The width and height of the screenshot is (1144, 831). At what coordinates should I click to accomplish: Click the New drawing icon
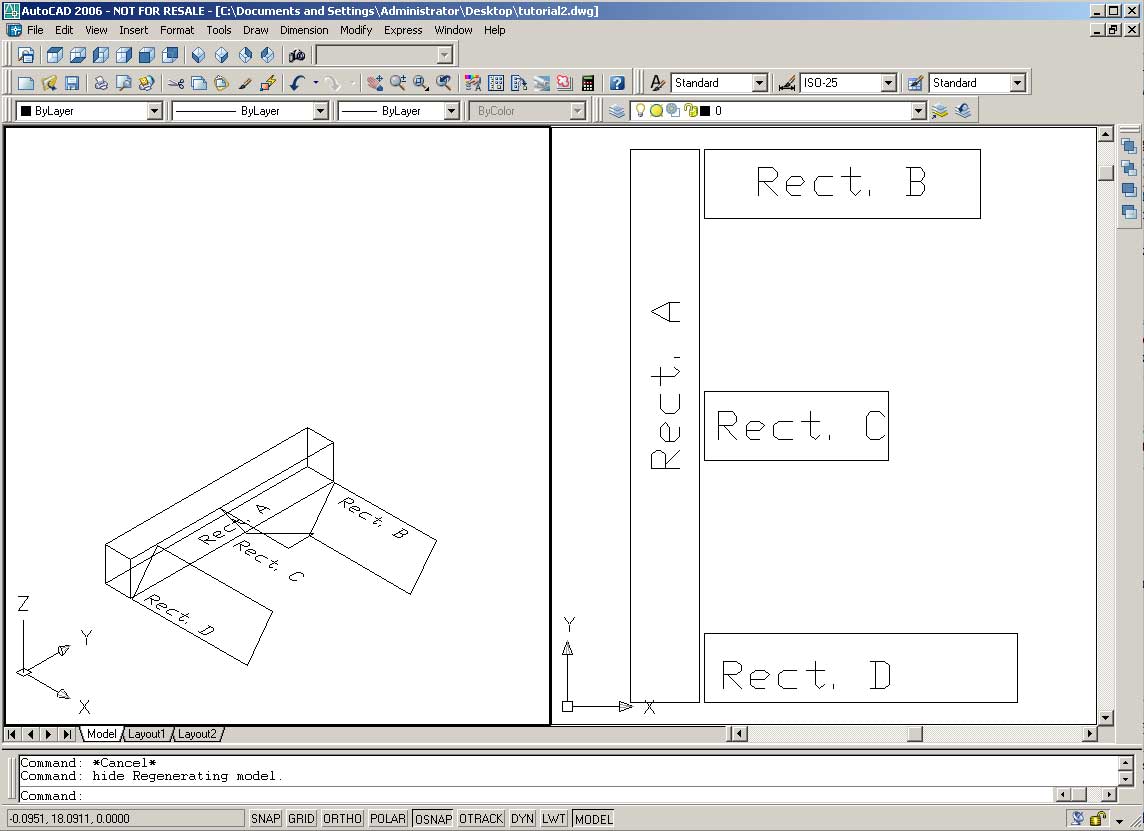[x=26, y=83]
